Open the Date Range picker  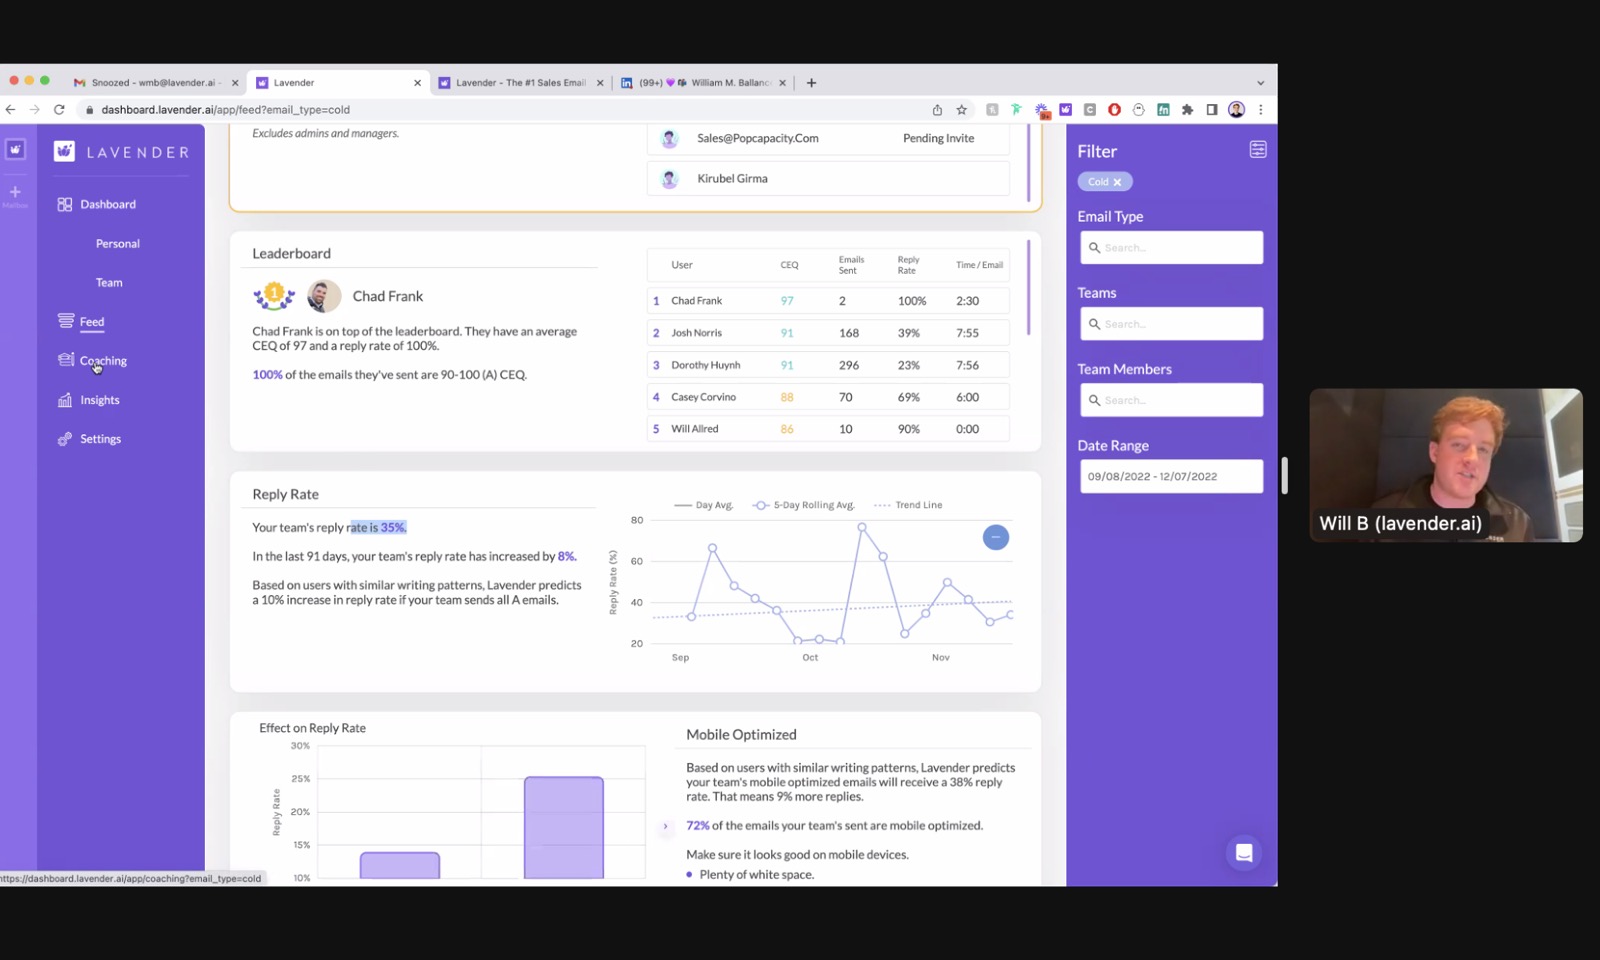tap(1171, 476)
